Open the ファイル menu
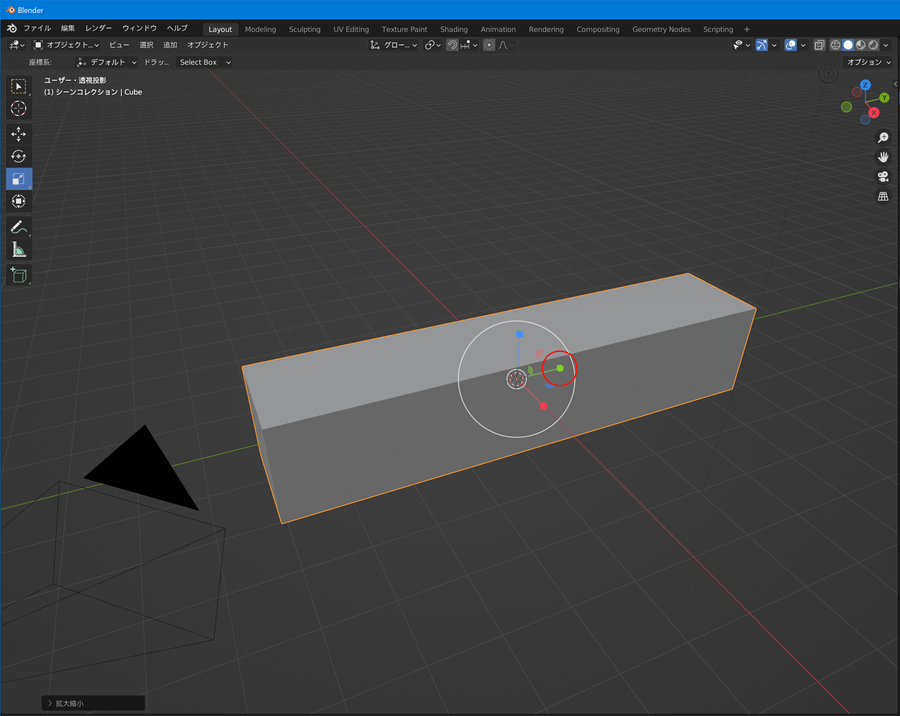The width and height of the screenshot is (900, 716). click(37, 29)
